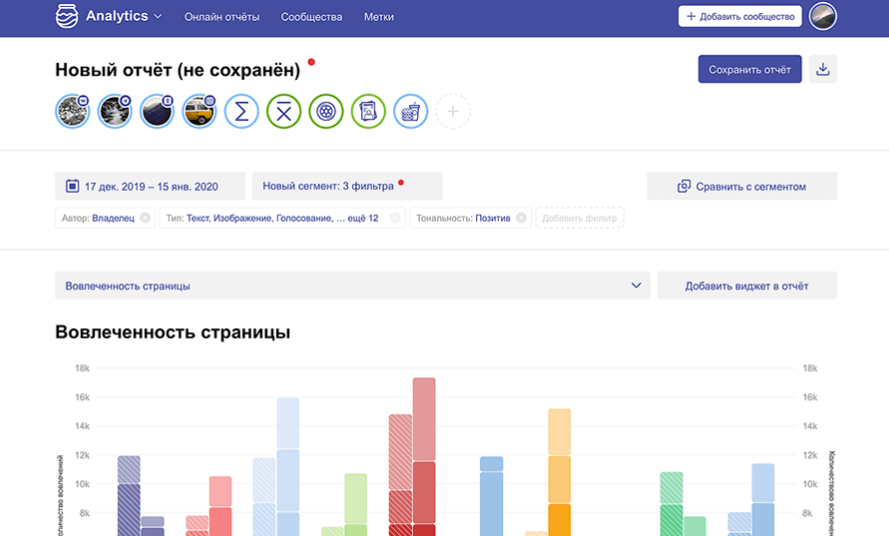Go to the Сообщества section
Image resolution: width=889 pixels, height=536 pixels.
(x=311, y=17)
